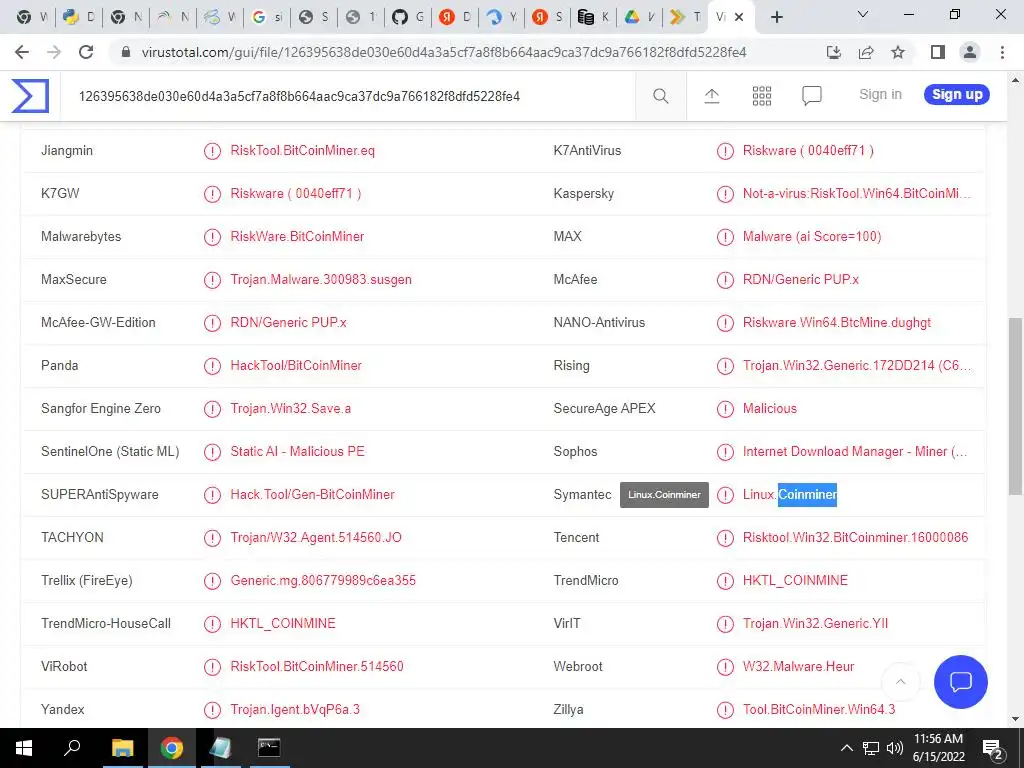Open Windows taskbar search
The image size is (1024, 768).
[71, 748]
